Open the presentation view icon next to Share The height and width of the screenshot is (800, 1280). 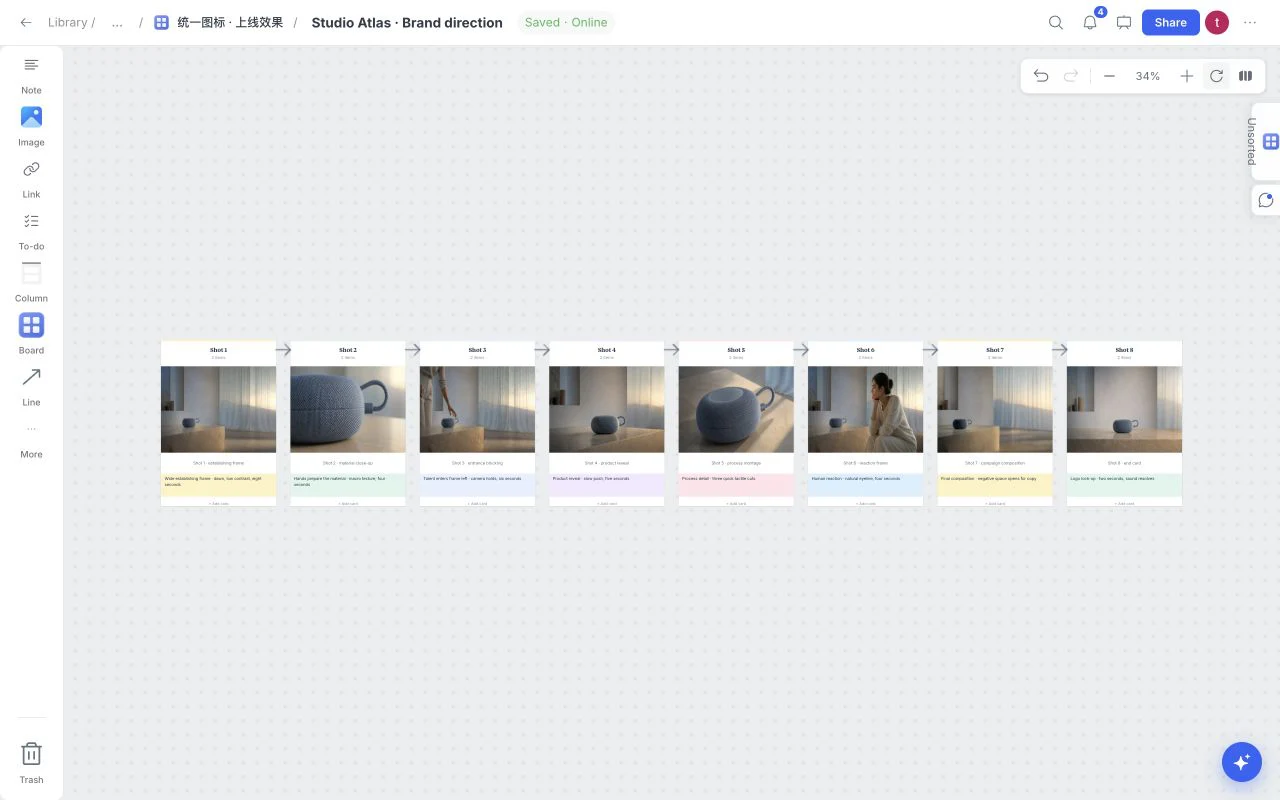coord(1124,22)
